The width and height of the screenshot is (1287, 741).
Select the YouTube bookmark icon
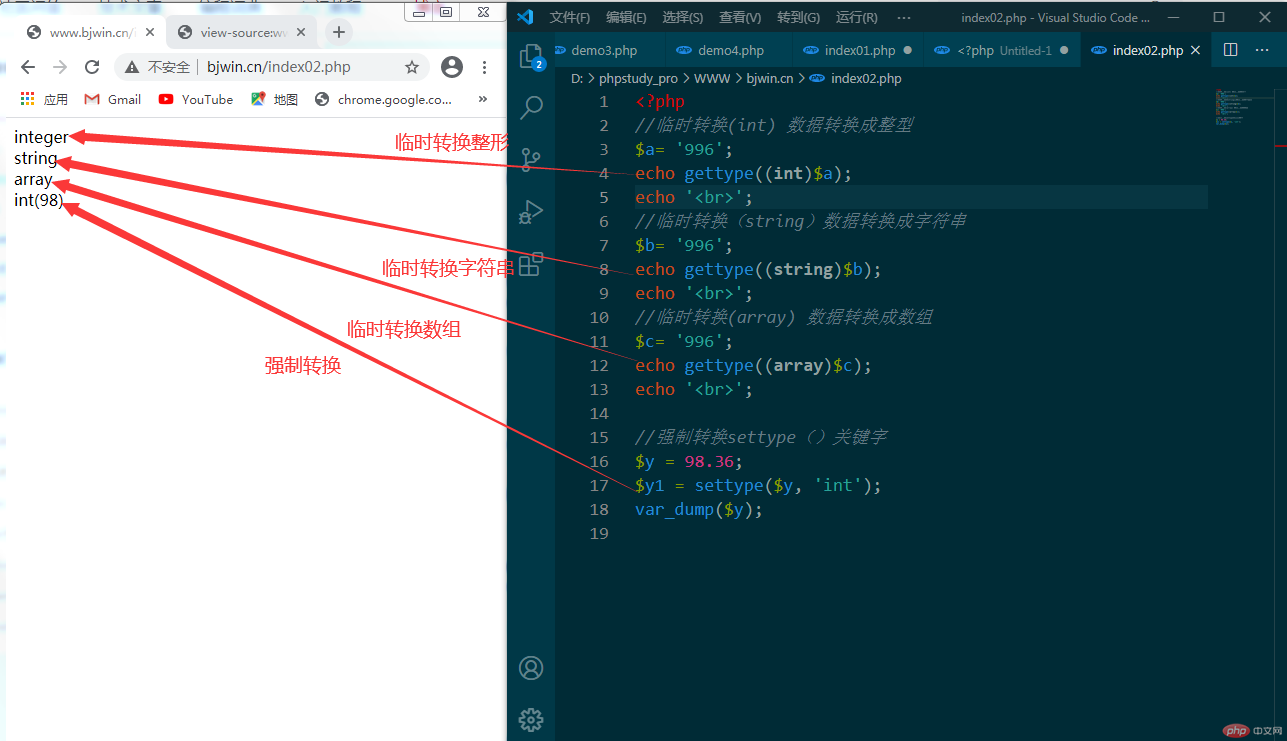click(x=167, y=99)
